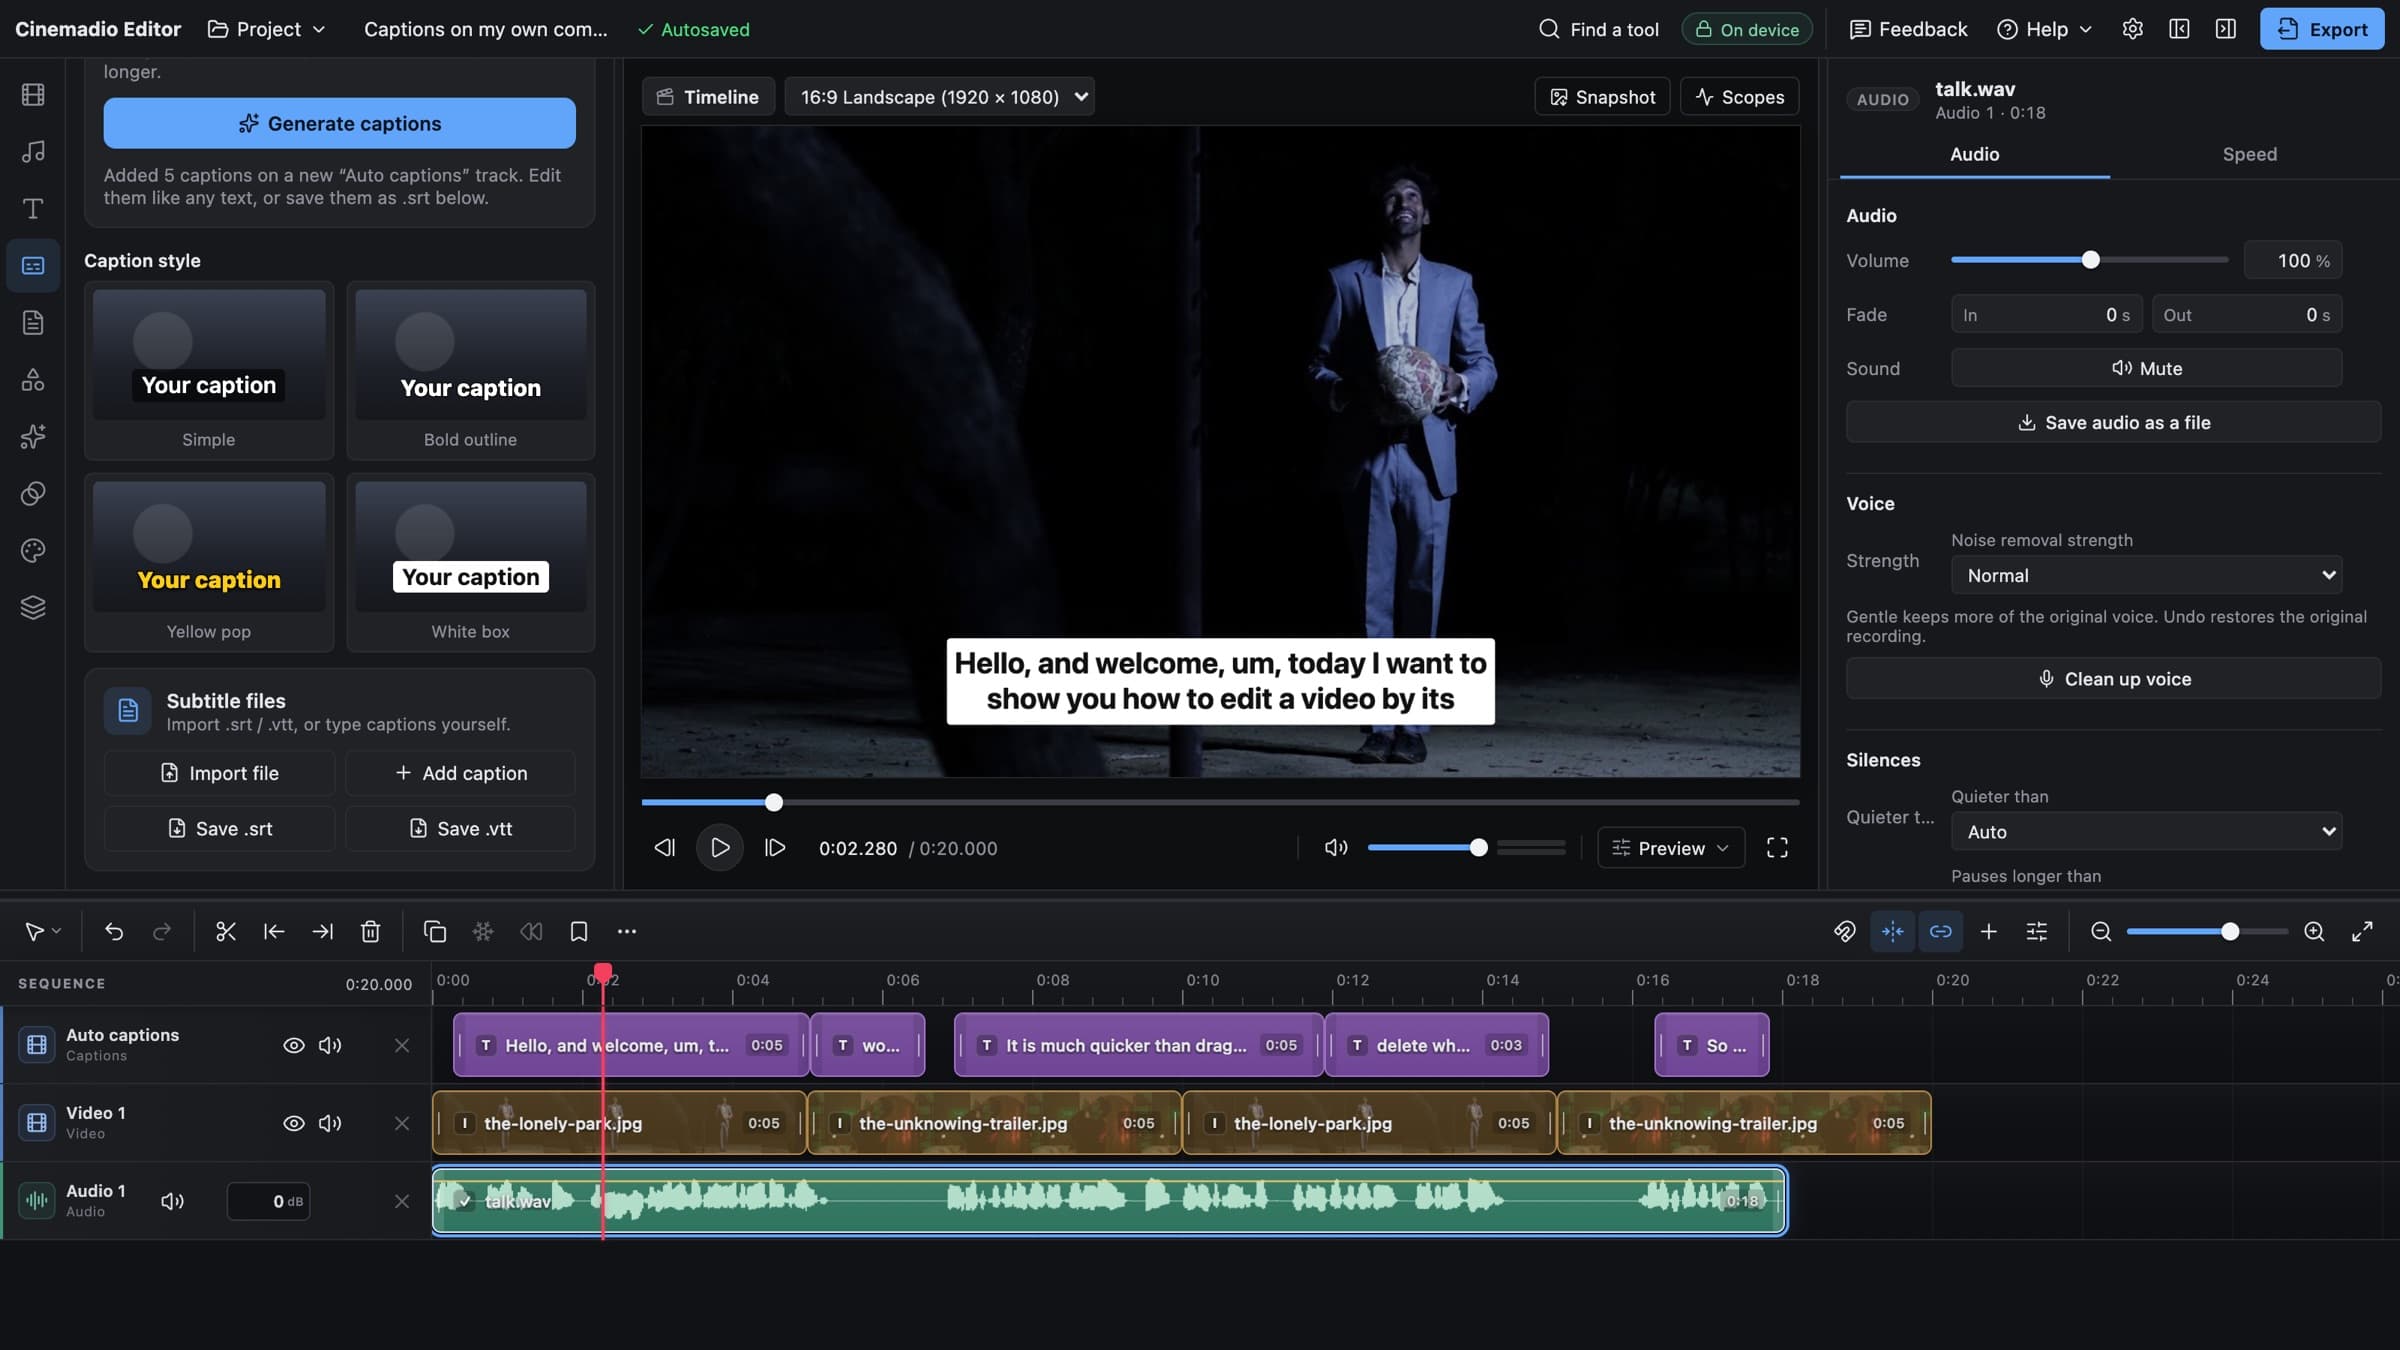The image size is (2400, 1350).
Task: Open the media library sidebar icon
Action: (33, 95)
